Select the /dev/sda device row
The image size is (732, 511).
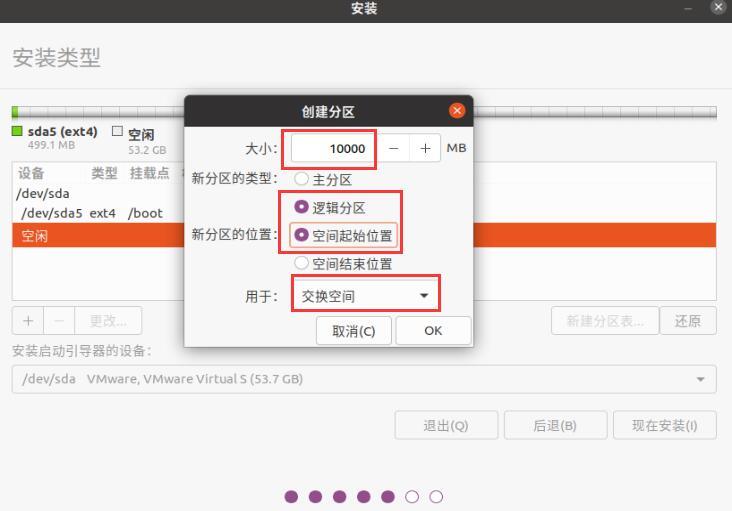click(98, 193)
